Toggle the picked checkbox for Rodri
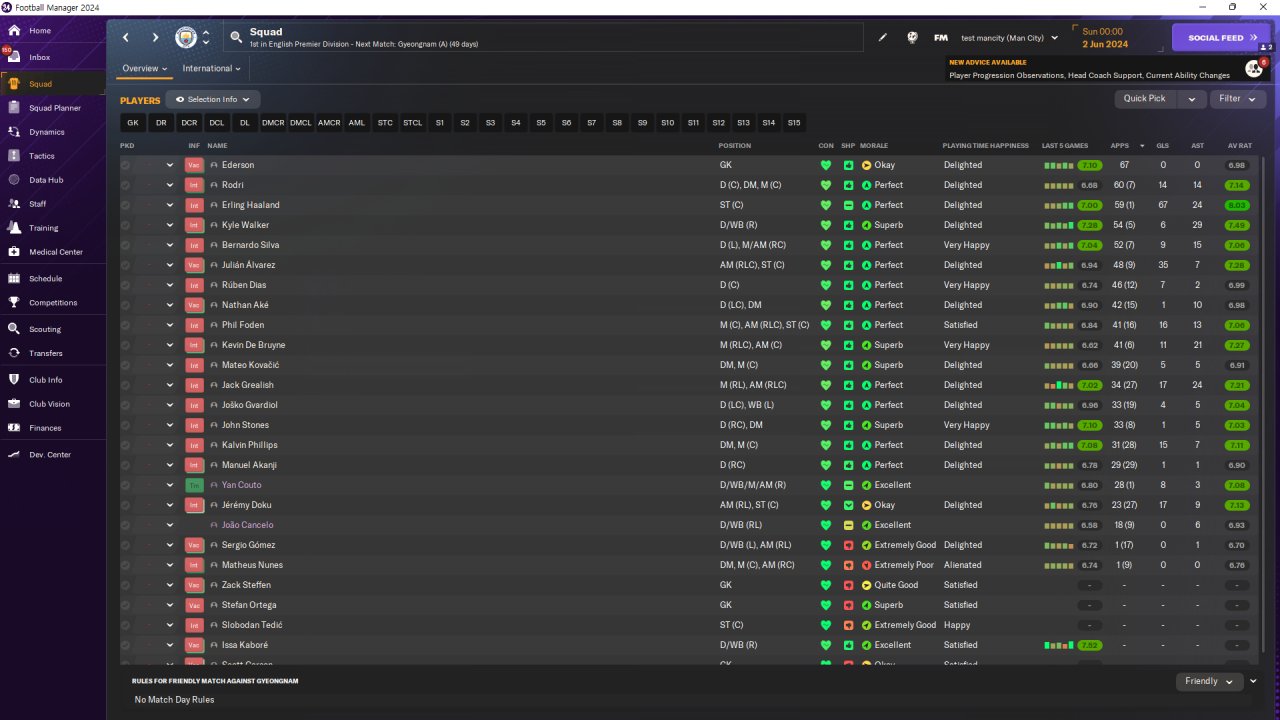The height and width of the screenshot is (720, 1280). point(125,185)
